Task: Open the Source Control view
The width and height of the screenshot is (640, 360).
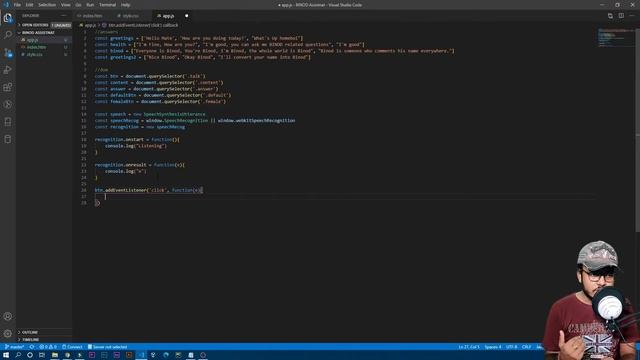Action: click(x=8, y=53)
